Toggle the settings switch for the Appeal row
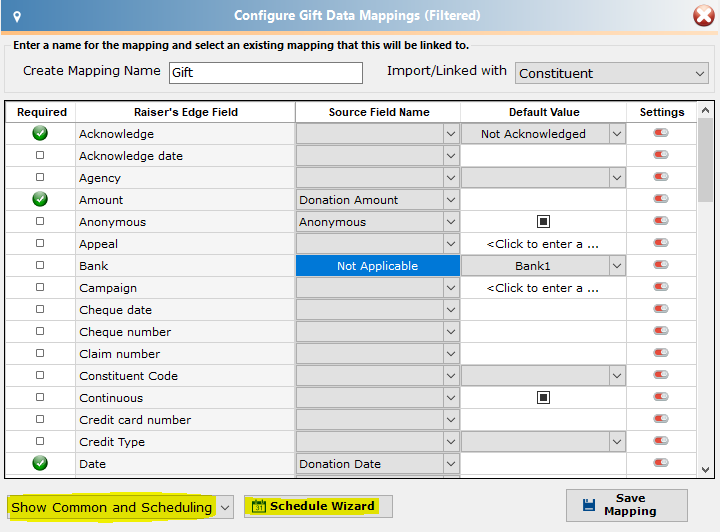The image size is (720, 532). pyautogui.click(x=661, y=243)
